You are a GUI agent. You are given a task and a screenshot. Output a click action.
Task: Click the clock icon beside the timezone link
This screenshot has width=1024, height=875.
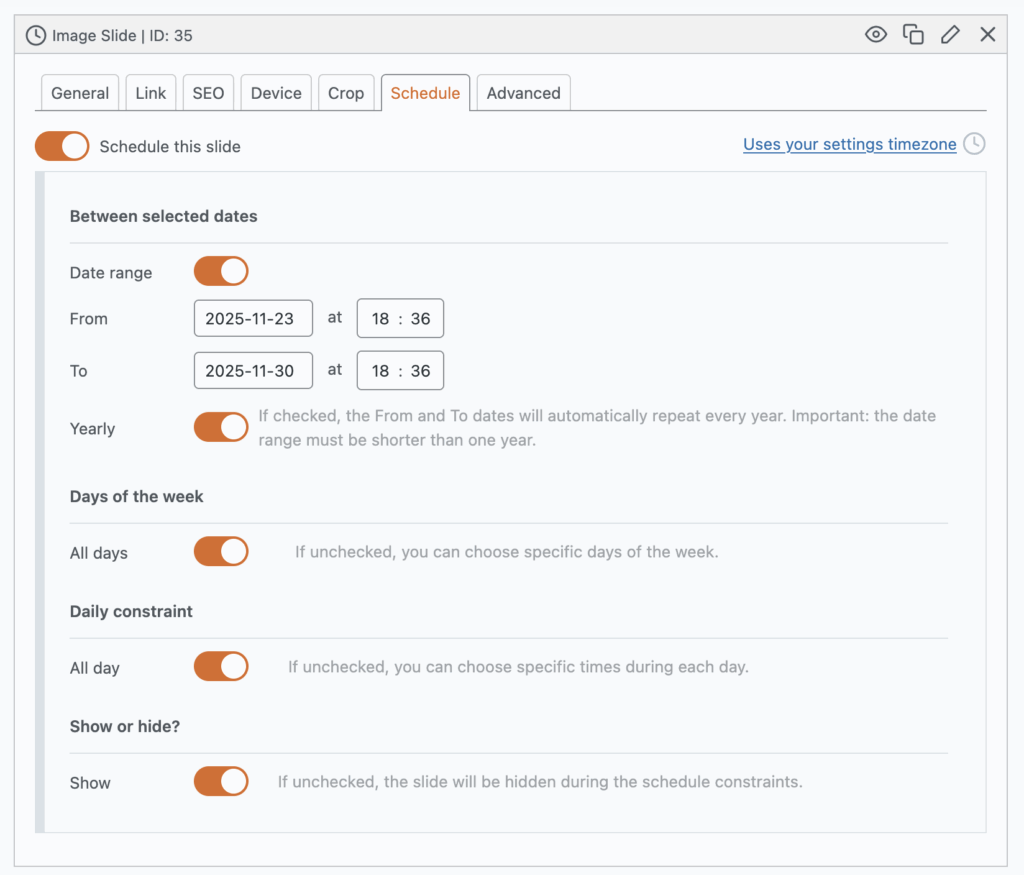(975, 144)
